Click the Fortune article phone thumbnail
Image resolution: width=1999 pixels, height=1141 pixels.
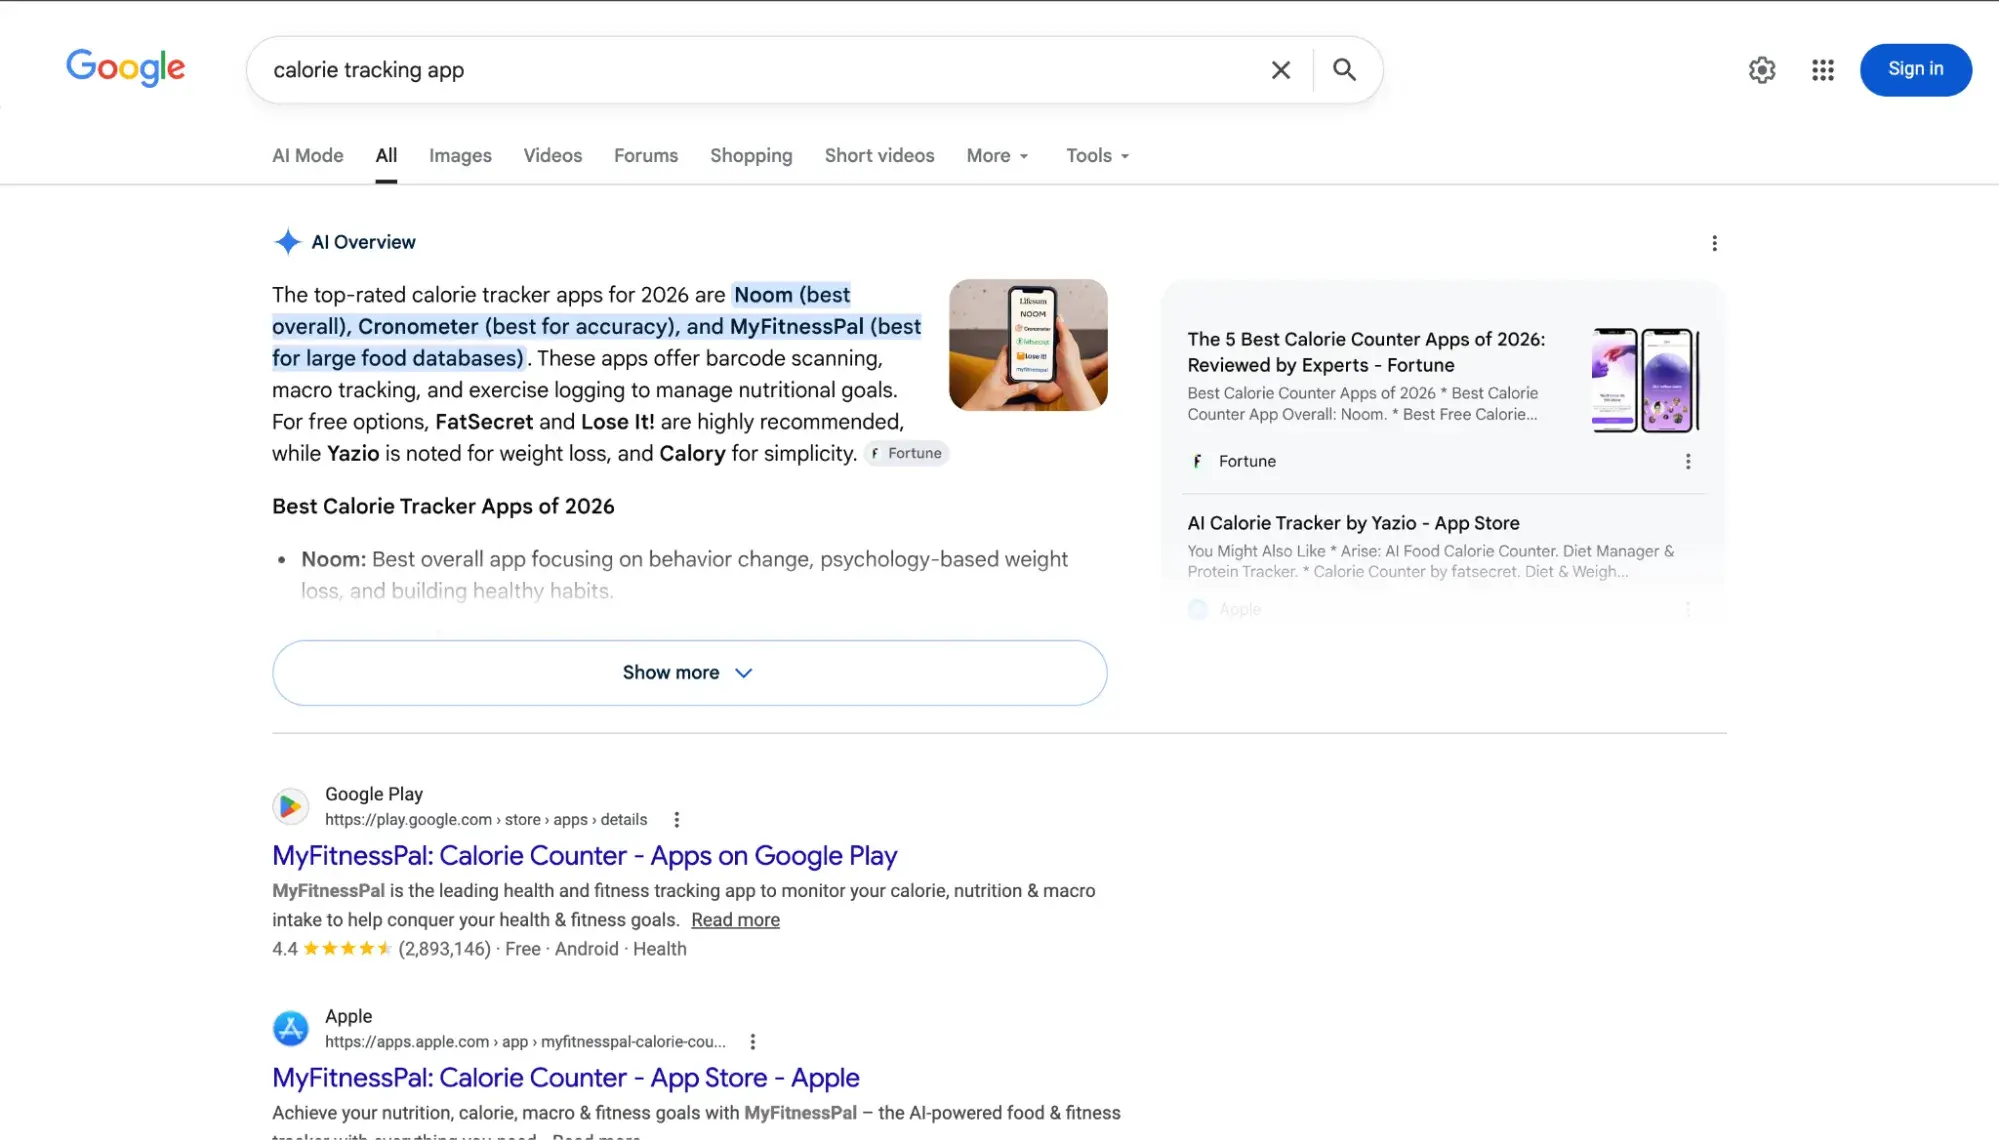pyautogui.click(x=1645, y=380)
